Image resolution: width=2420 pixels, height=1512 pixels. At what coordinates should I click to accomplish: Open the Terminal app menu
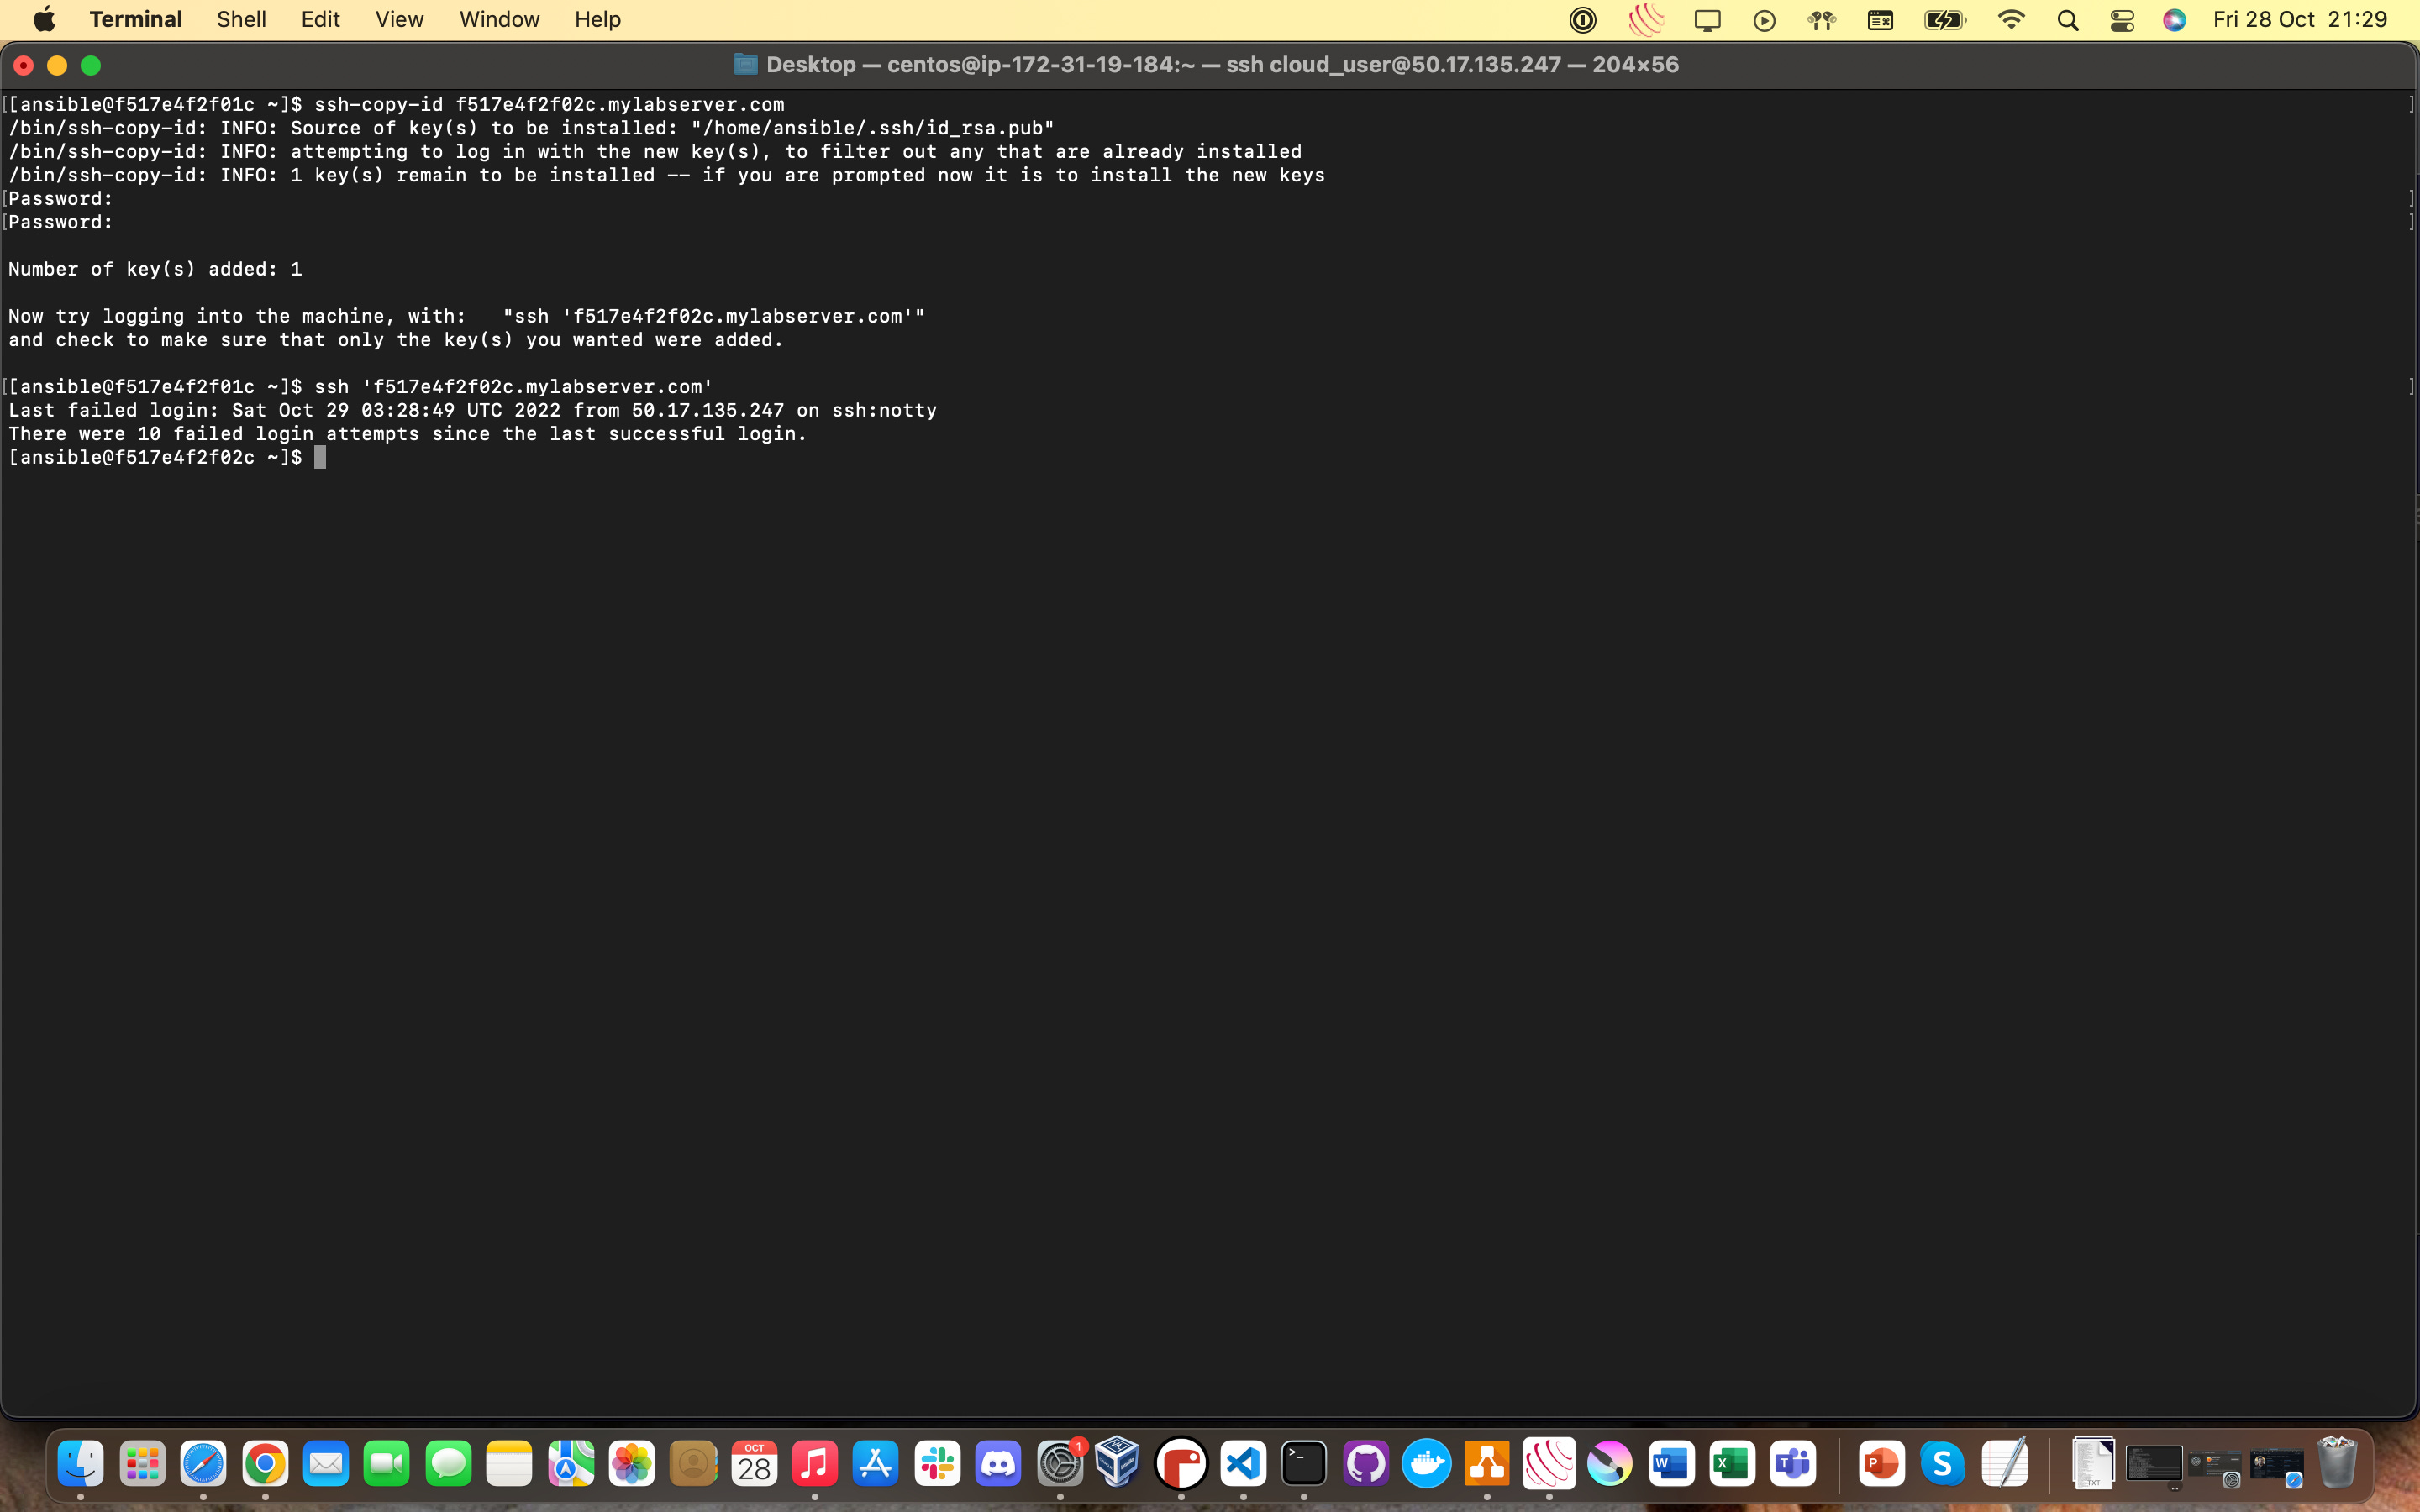pos(135,19)
